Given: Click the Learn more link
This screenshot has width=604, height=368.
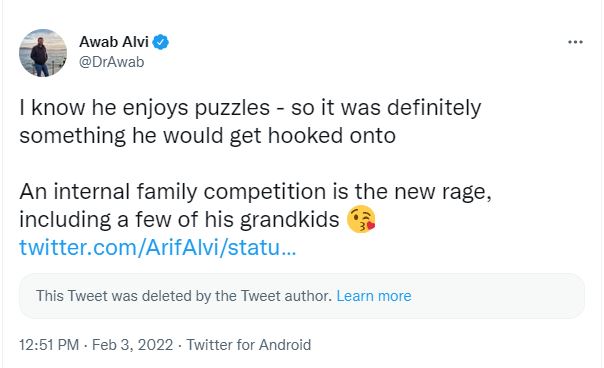Looking at the screenshot, I should [x=374, y=296].
